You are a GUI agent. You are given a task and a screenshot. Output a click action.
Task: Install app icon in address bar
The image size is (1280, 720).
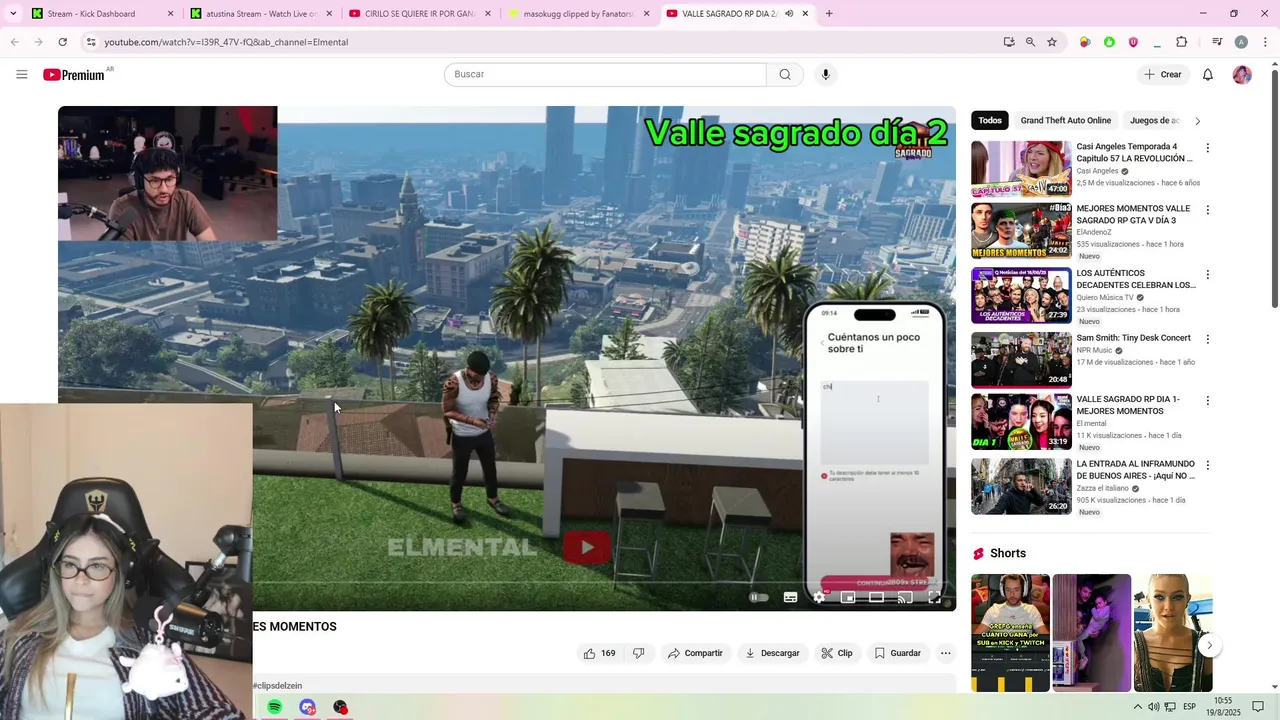pyautogui.click(x=1009, y=42)
